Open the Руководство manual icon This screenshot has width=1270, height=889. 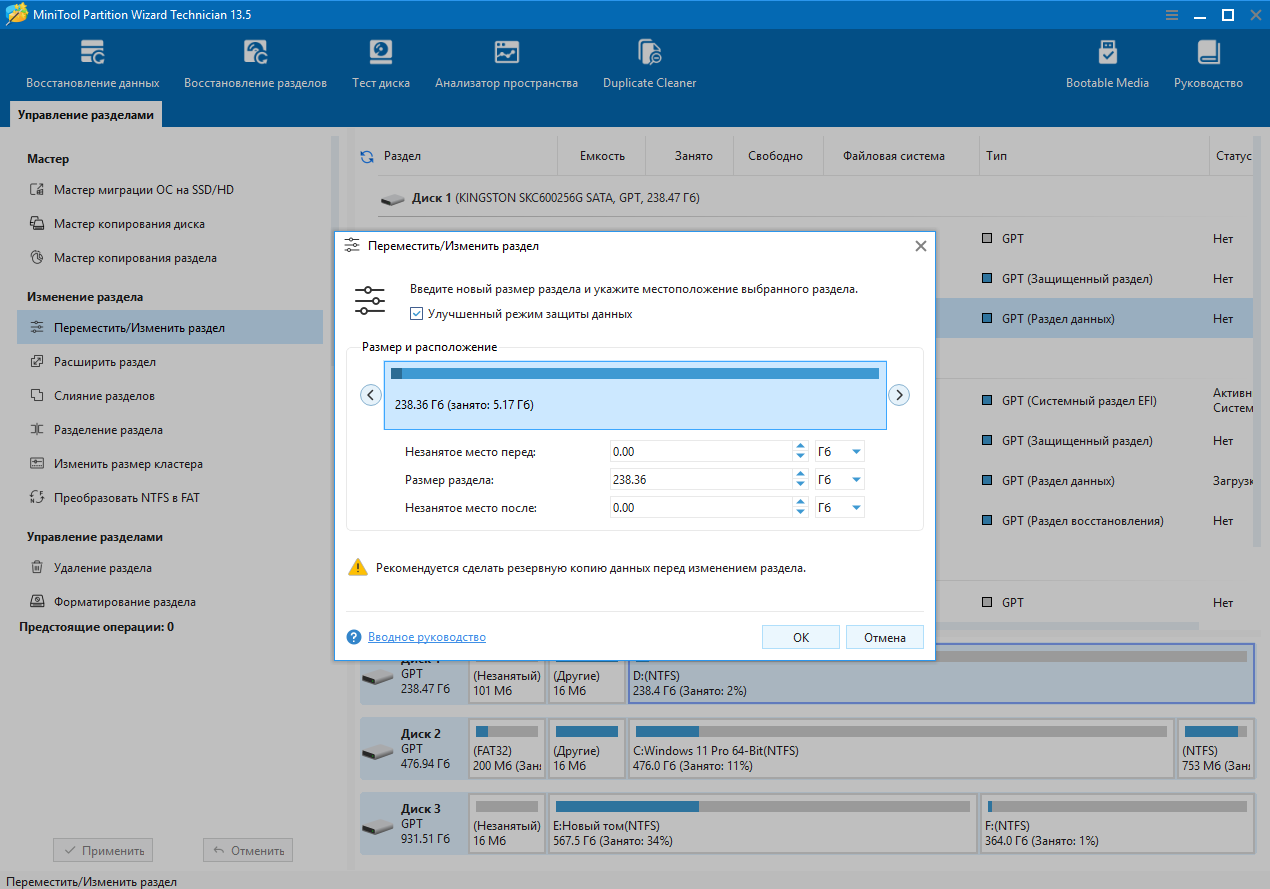[1208, 53]
